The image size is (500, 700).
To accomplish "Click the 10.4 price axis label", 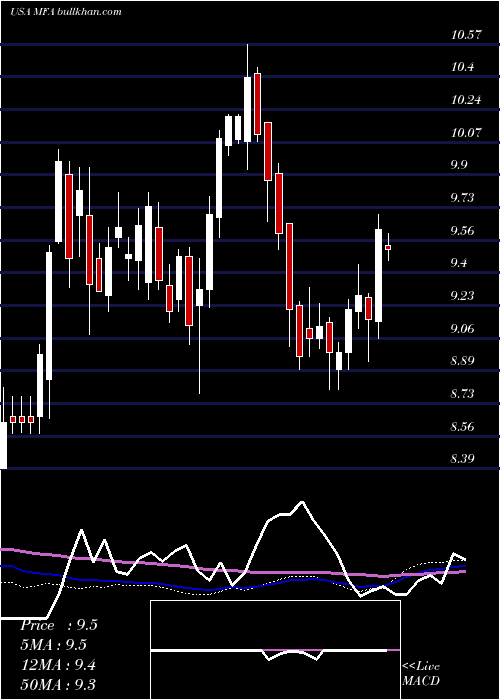I will click(462, 67).
